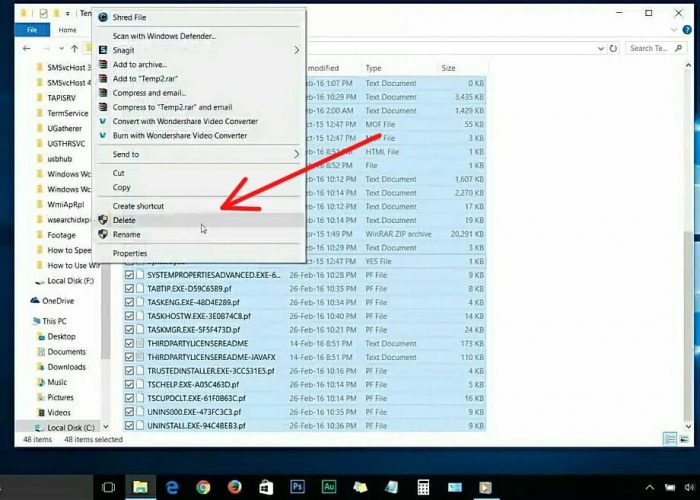Uncheck the THIRDPARTYLICENSEREADME-JAVAFX checkbox

[129, 357]
